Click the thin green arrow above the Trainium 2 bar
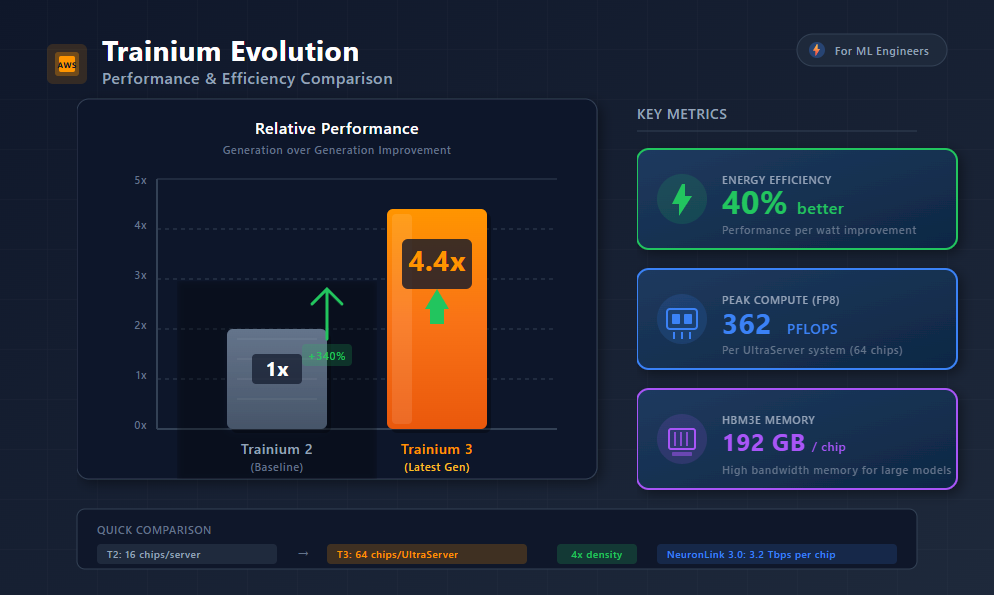Image resolution: width=994 pixels, height=595 pixels. click(326, 312)
